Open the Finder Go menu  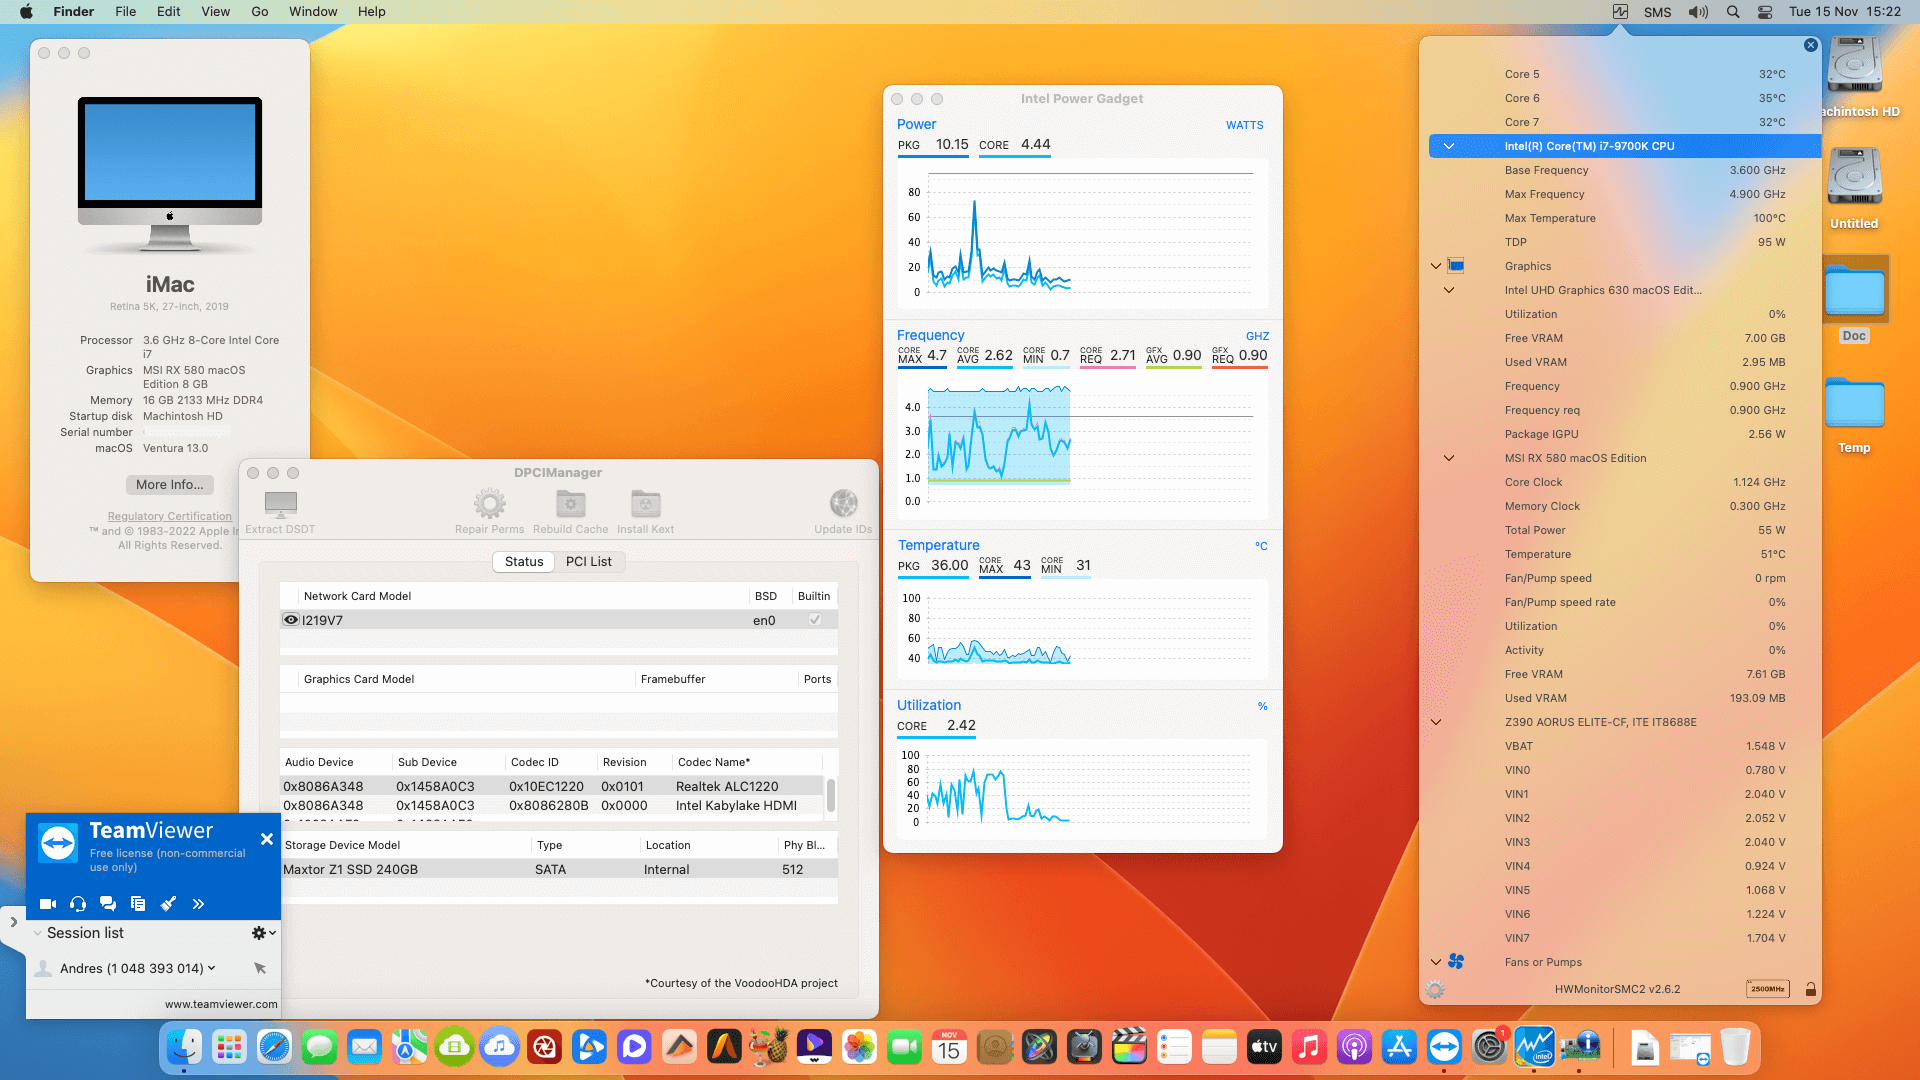coord(260,12)
